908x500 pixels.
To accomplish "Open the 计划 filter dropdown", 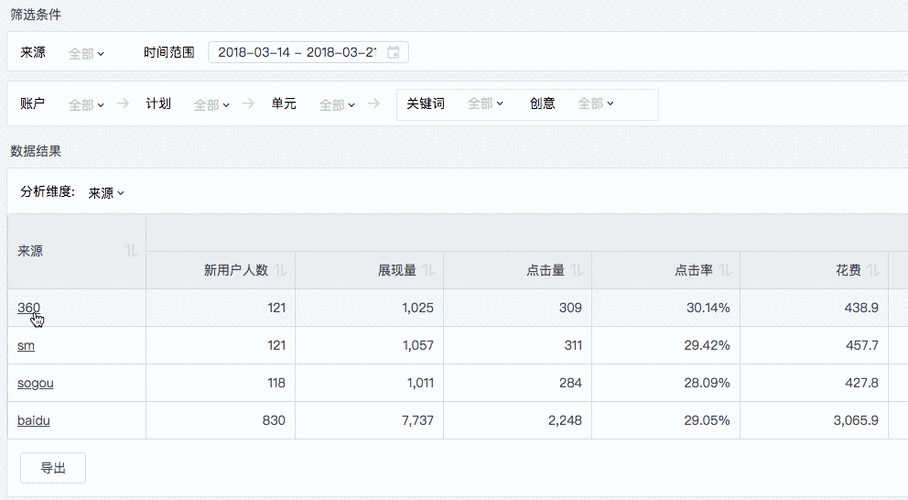I will click(211, 104).
